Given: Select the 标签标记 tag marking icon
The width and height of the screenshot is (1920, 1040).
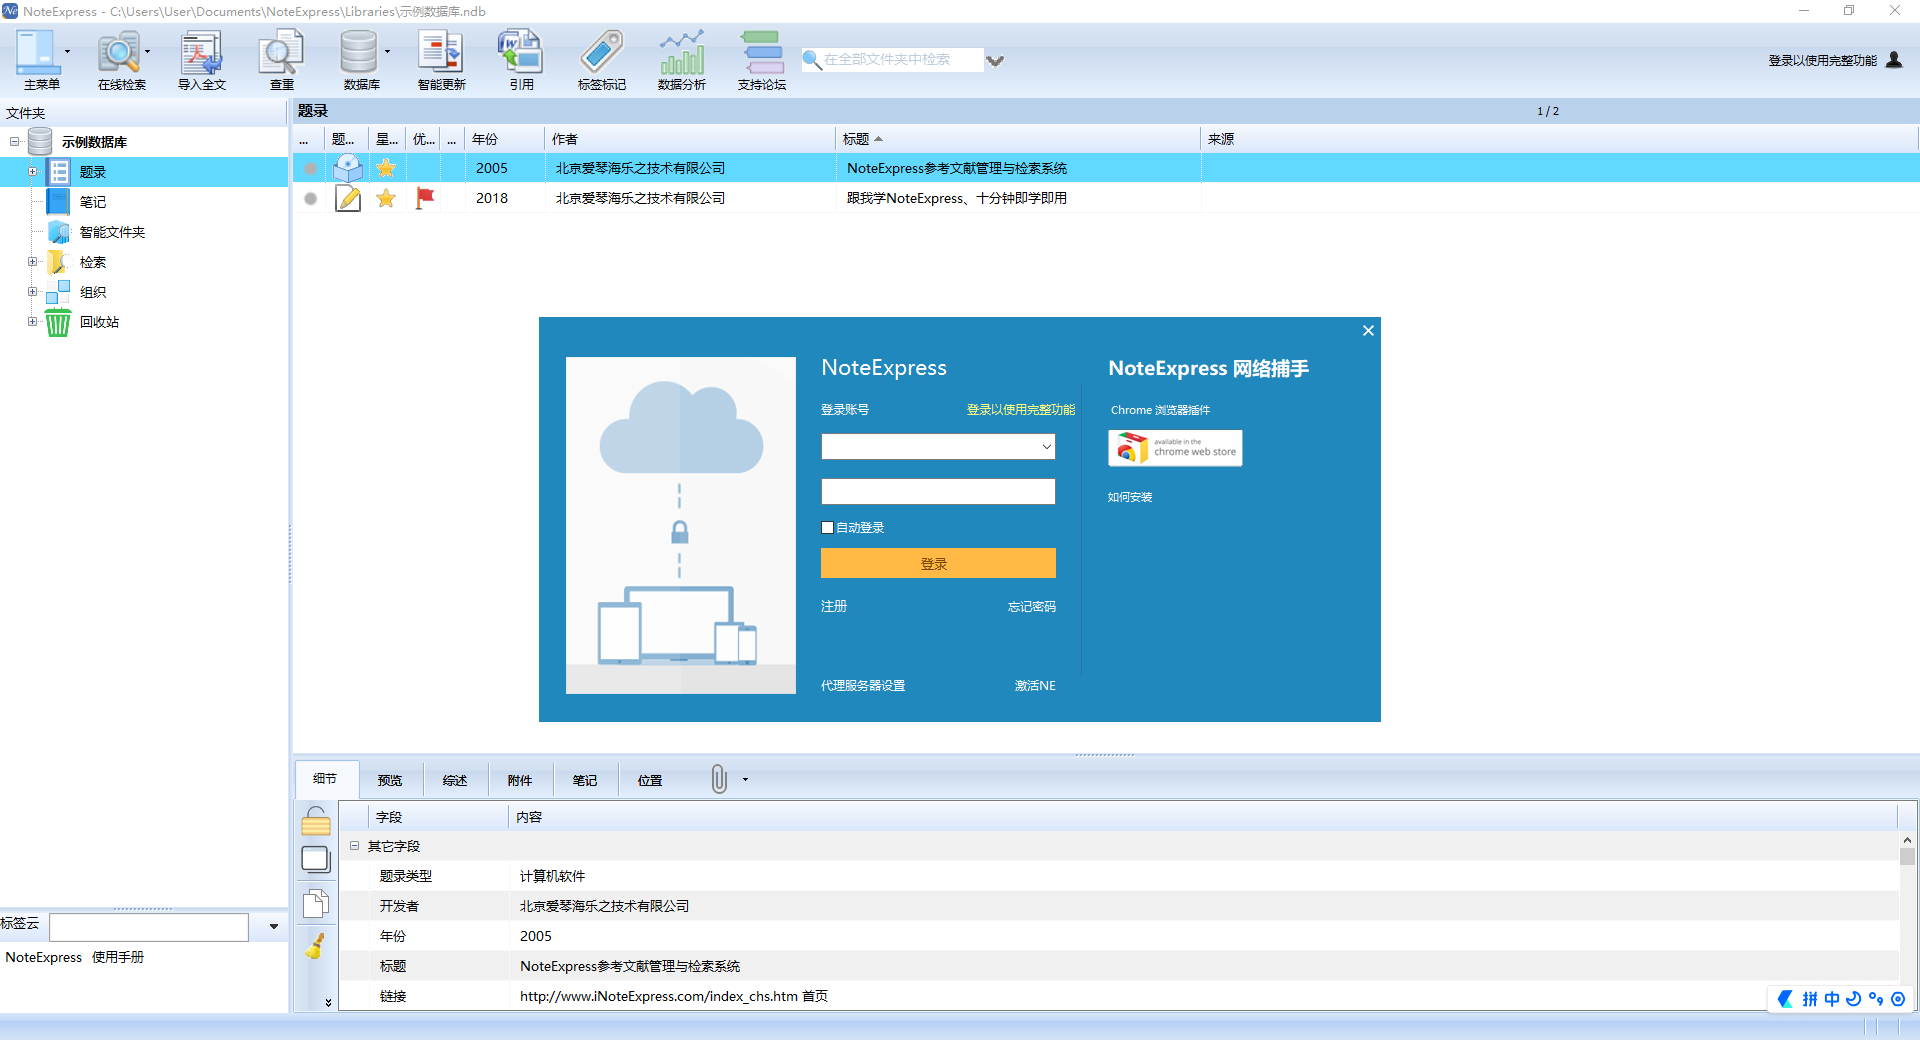Looking at the screenshot, I should click(x=601, y=60).
